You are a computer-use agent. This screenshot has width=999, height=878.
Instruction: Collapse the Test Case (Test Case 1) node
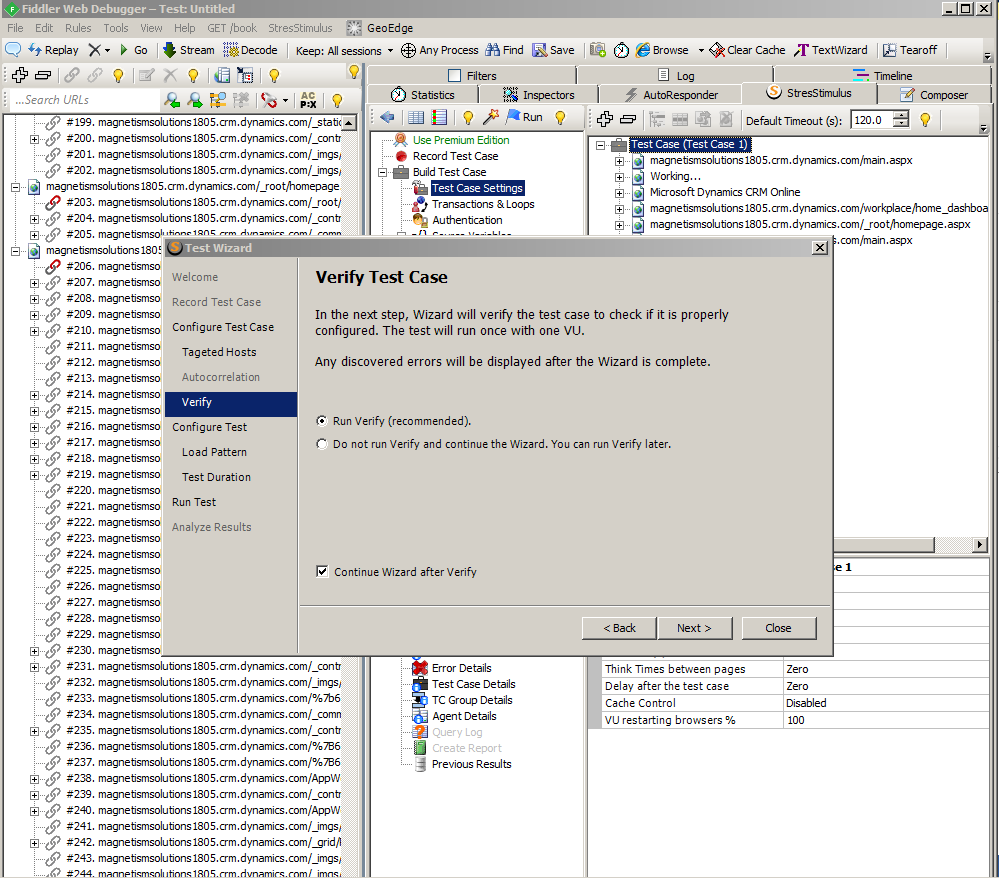(600, 145)
